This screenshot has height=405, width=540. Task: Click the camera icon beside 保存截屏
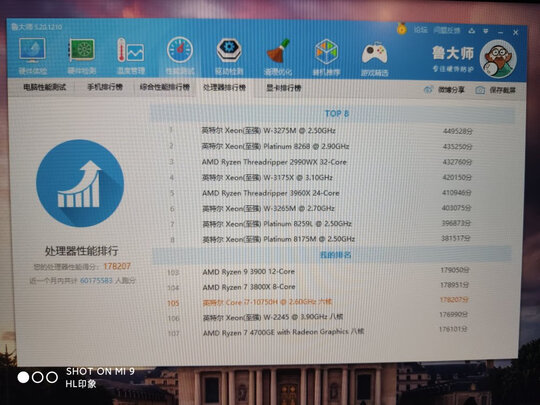click(x=480, y=90)
